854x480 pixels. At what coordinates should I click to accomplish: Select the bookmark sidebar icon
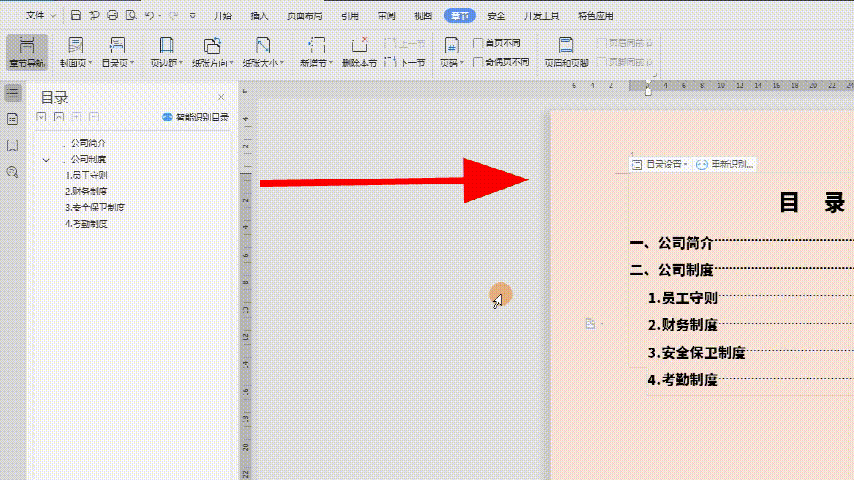coord(13,145)
